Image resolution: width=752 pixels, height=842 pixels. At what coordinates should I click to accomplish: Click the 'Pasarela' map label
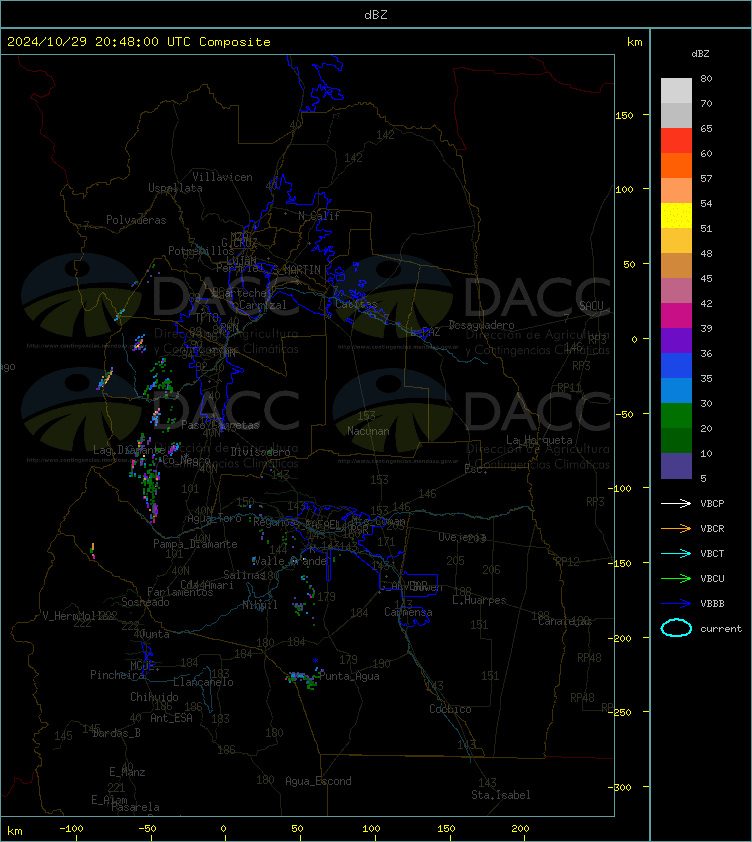[135, 807]
